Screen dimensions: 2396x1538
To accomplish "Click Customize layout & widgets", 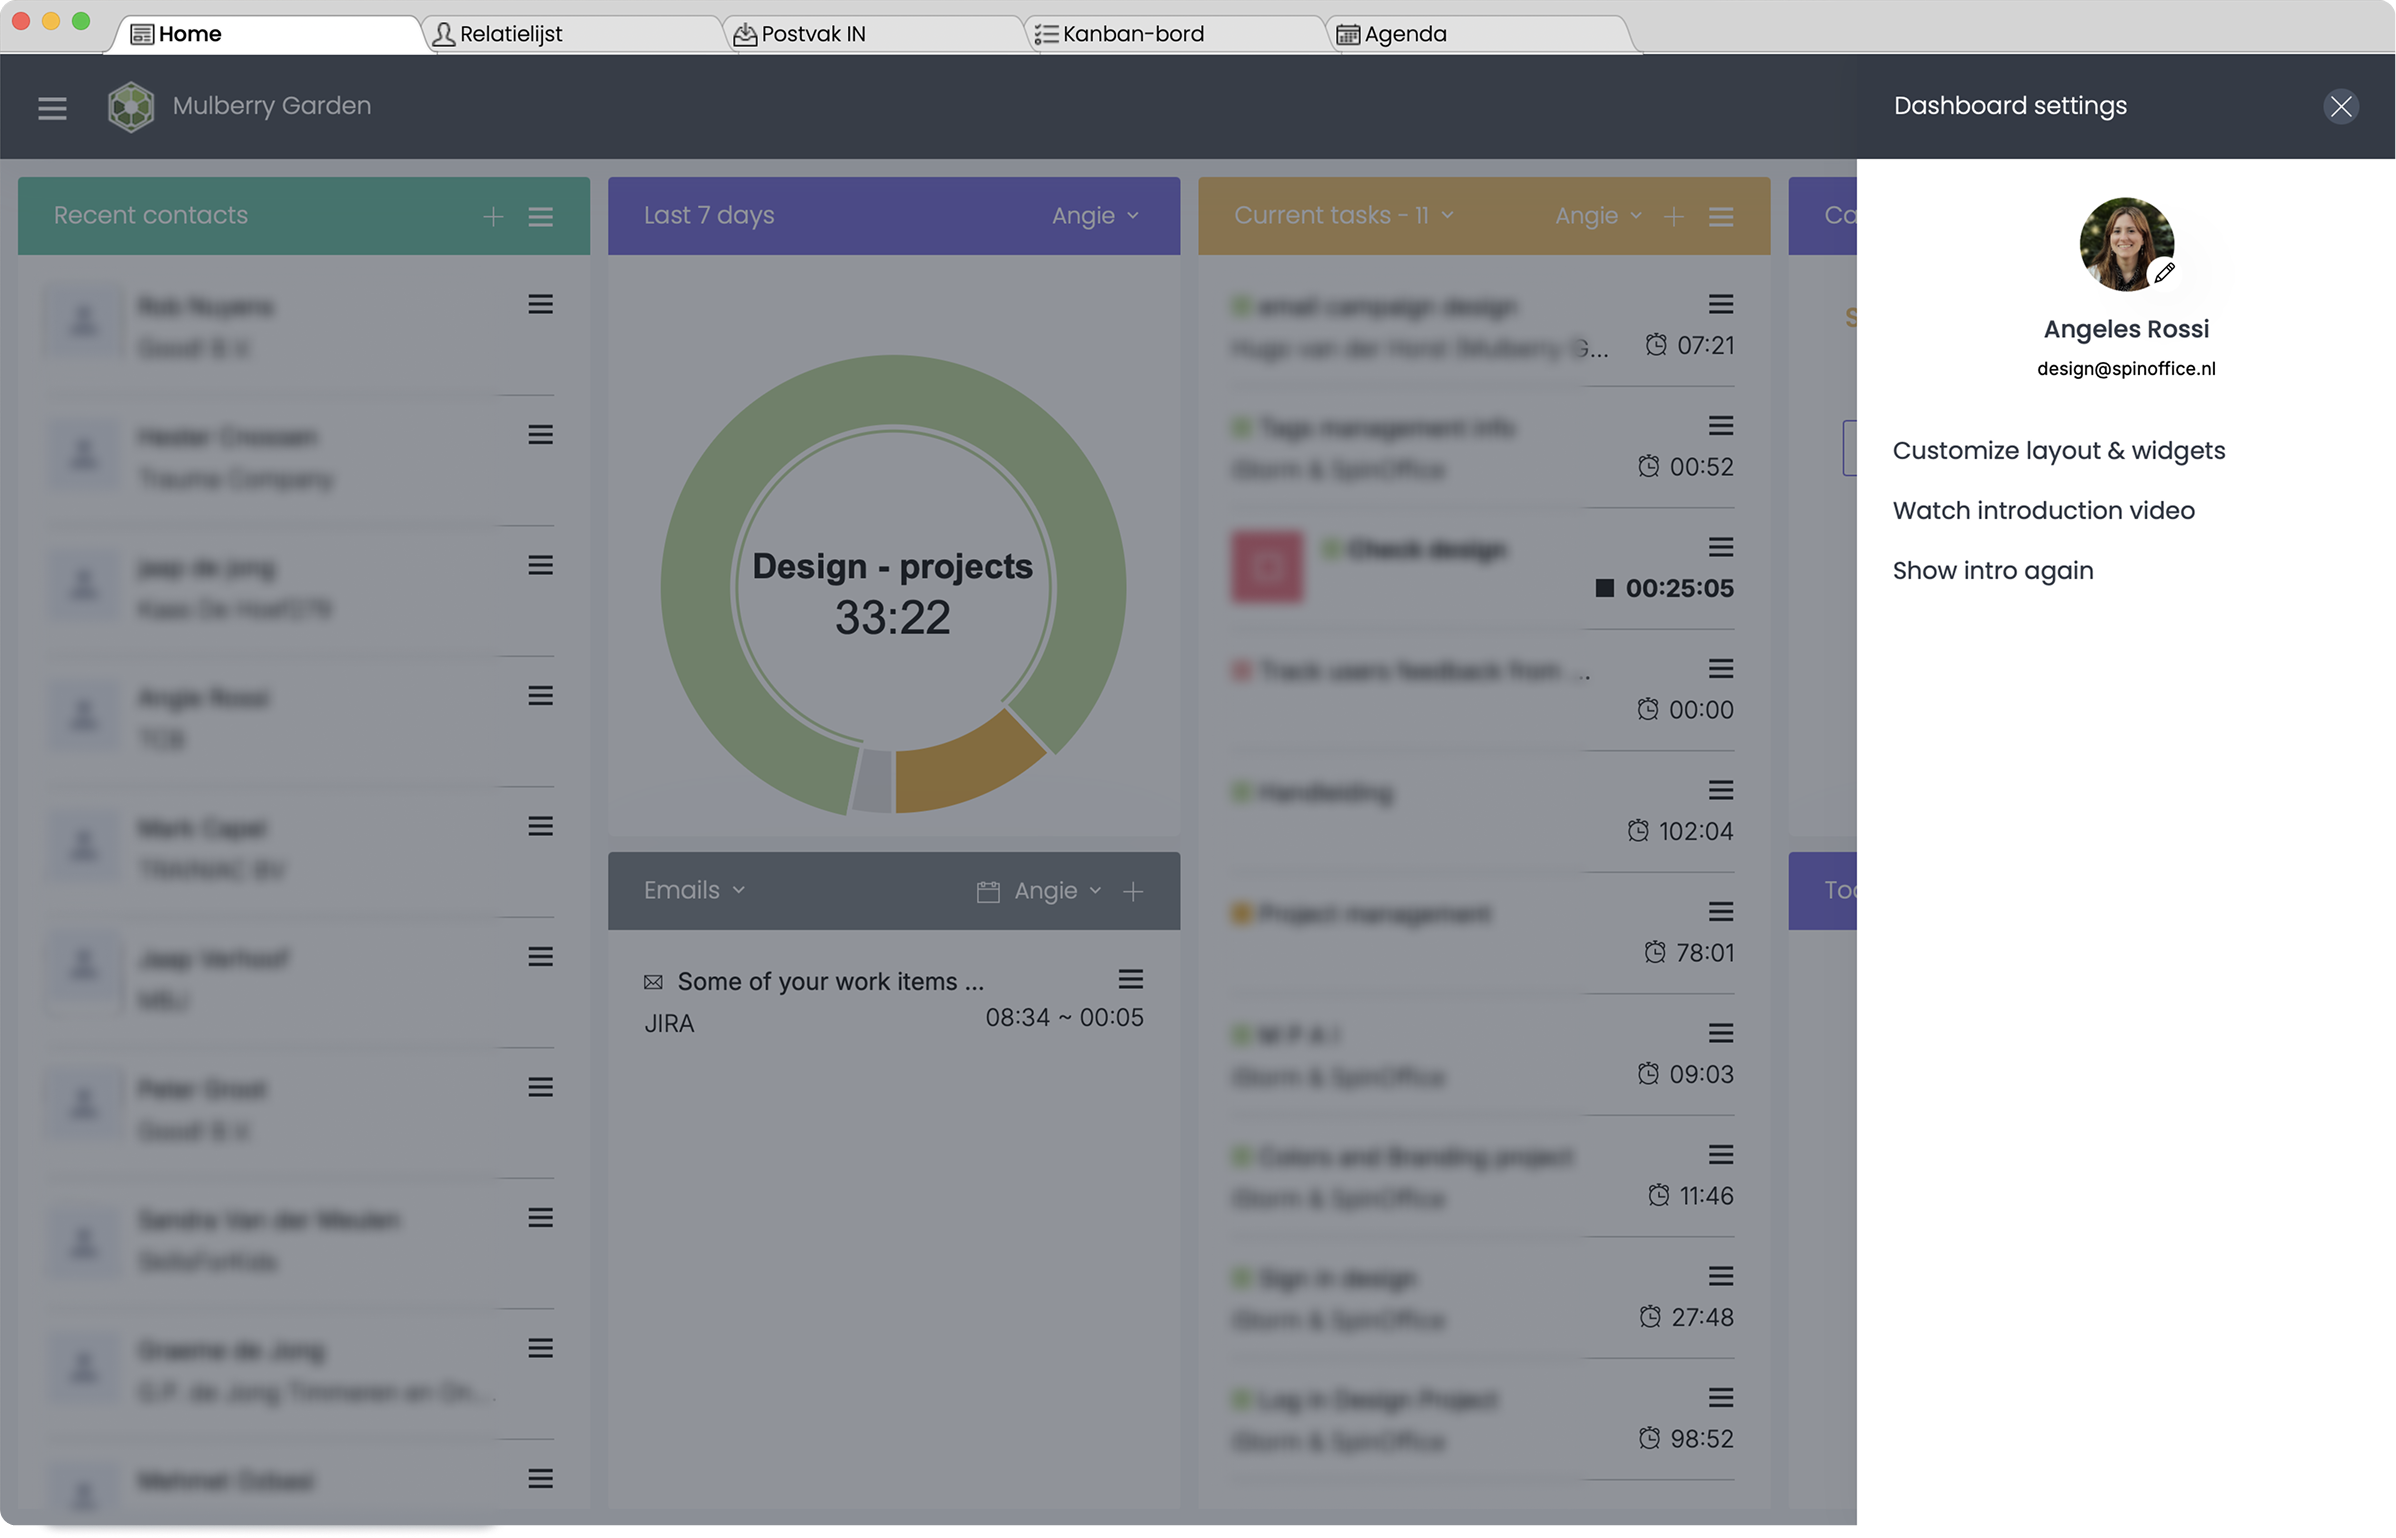I will pyautogui.click(x=2058, y=450).
